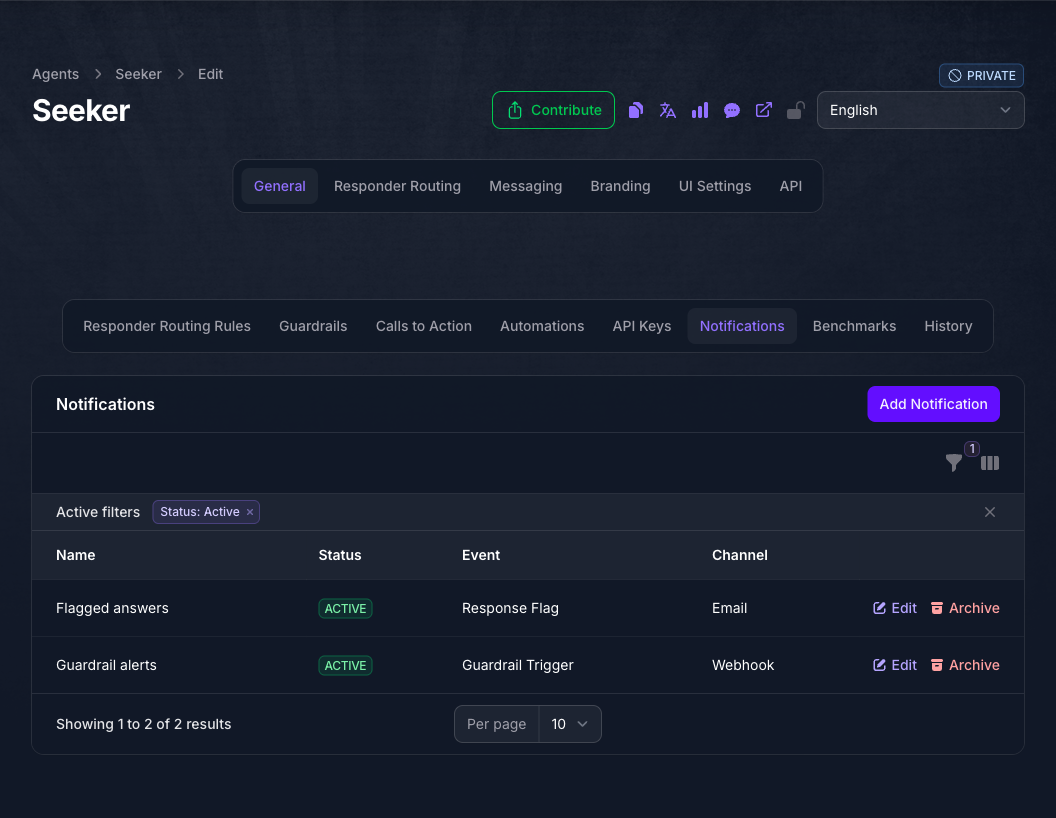Image resolution: width=1056 pixels, height=818 pixels.
Task: Click the Edit breadcrumb item
Action: point(210,75)
